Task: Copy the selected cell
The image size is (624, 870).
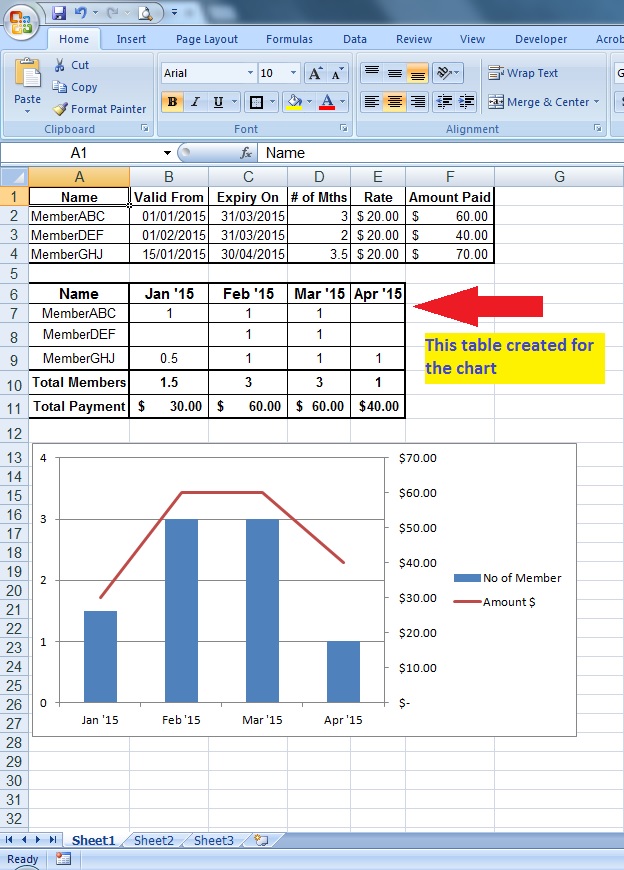Action: 75,87
